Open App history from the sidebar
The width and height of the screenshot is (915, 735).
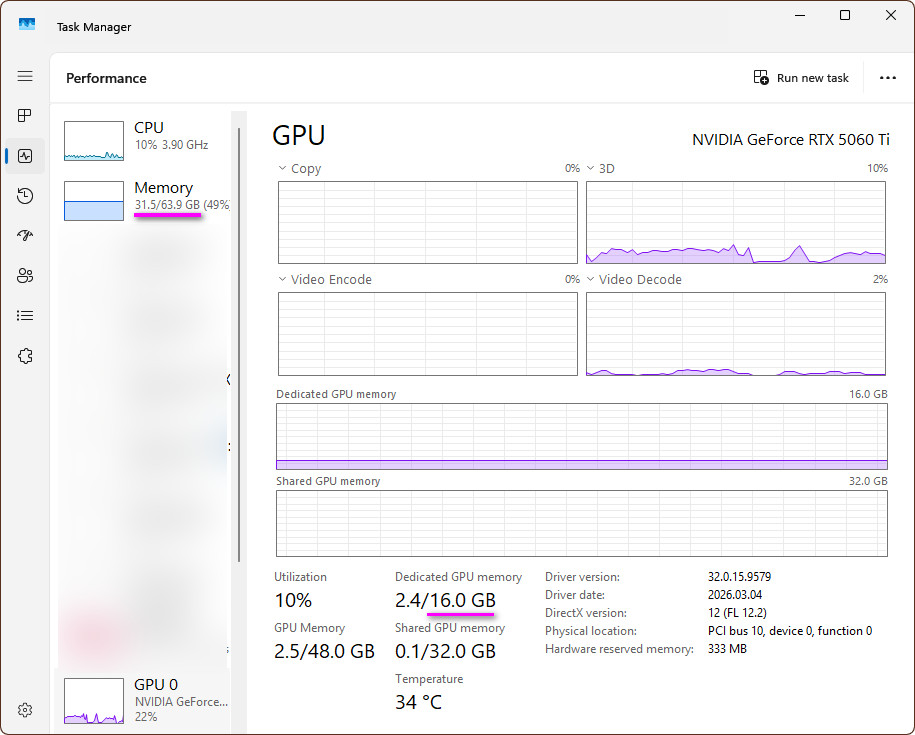click(x=25, y=196)
